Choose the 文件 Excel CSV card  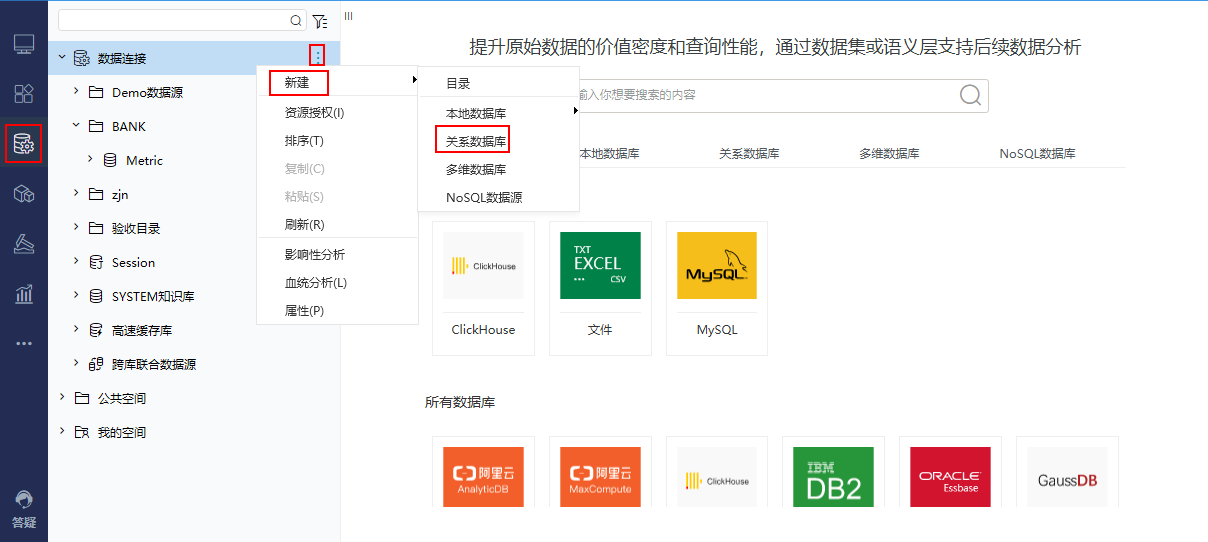click(x=600, y=288)
